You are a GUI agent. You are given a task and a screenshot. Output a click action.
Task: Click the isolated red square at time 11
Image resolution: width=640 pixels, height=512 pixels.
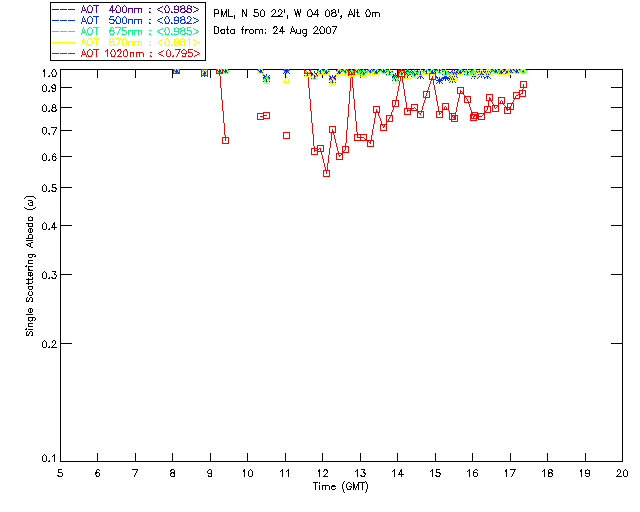coord(287,136)
